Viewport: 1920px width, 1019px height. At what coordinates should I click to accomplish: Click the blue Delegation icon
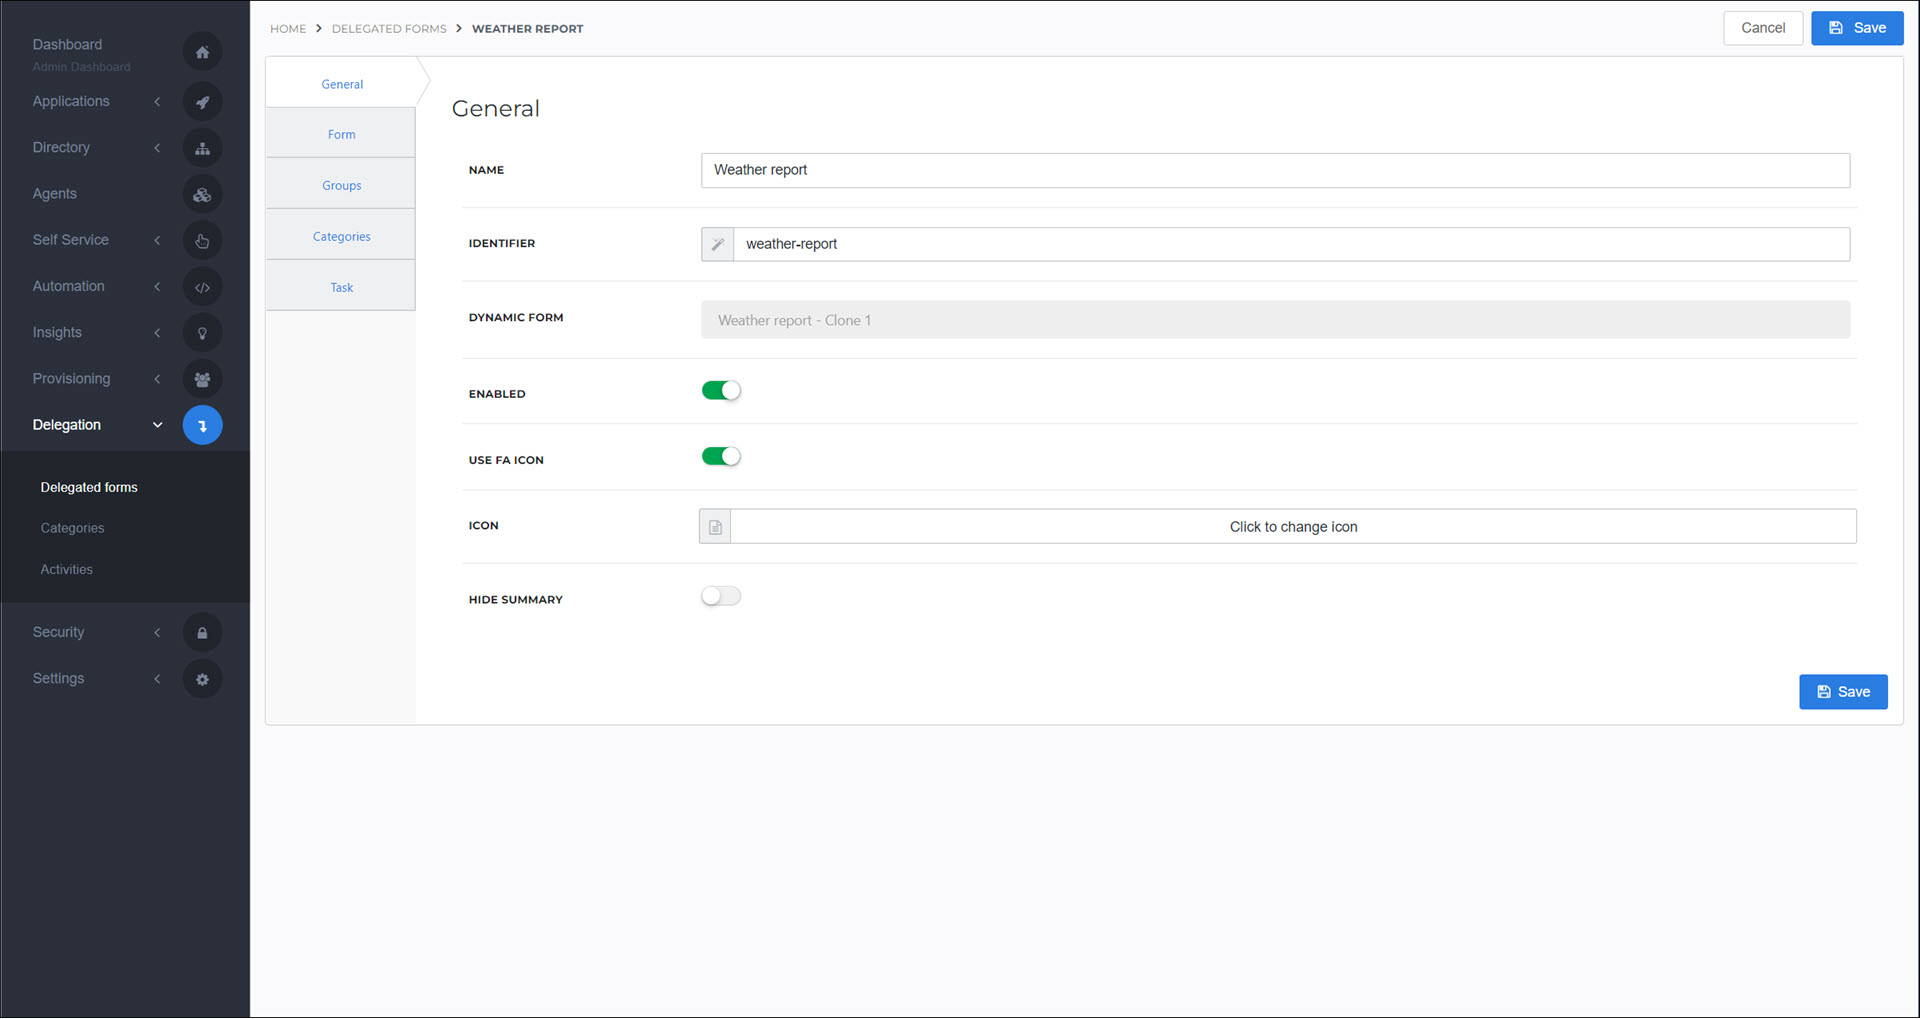[x=202, y=425]
